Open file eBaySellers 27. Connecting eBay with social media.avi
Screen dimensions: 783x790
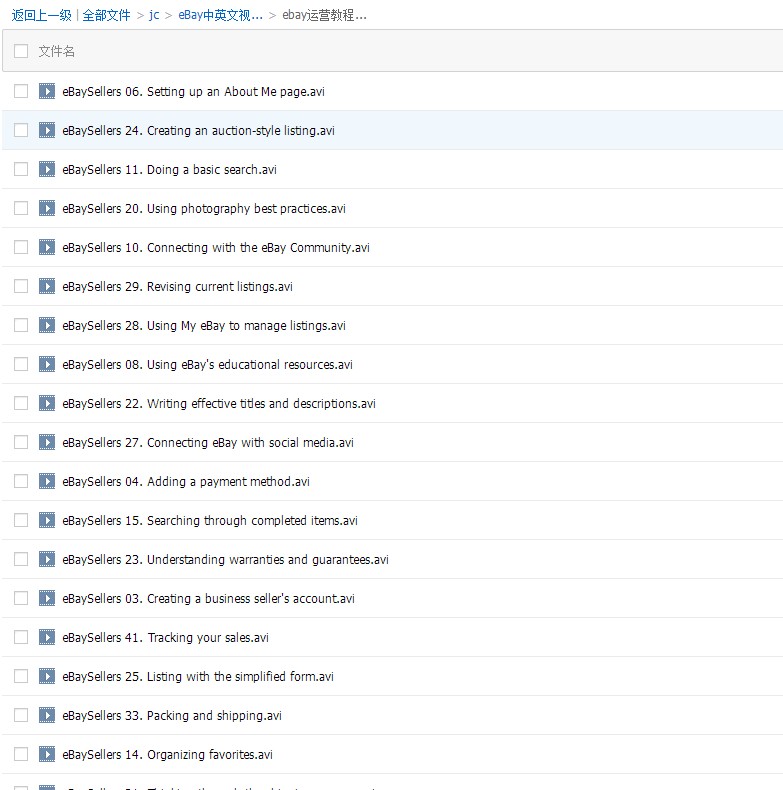[x=208, y=443]
